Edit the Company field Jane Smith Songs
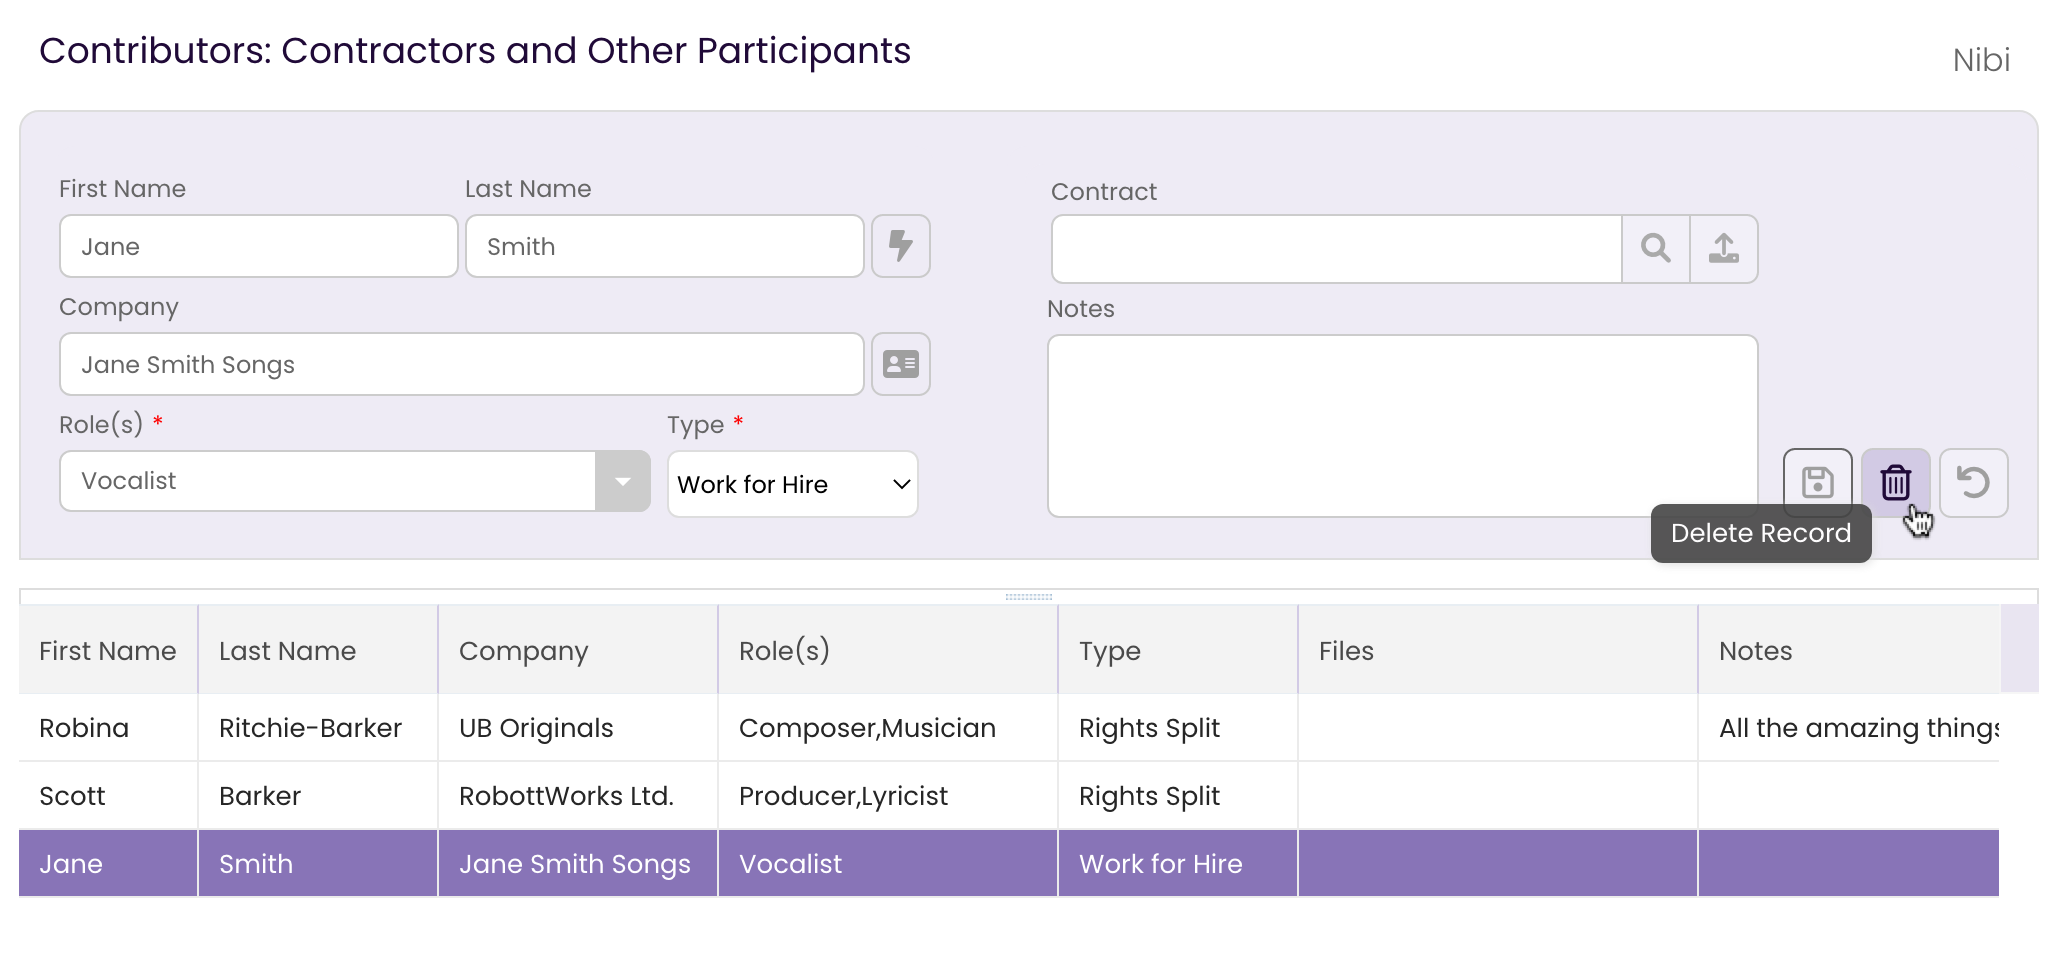Viewport: 2062px width, 959px height. (462, 364)
